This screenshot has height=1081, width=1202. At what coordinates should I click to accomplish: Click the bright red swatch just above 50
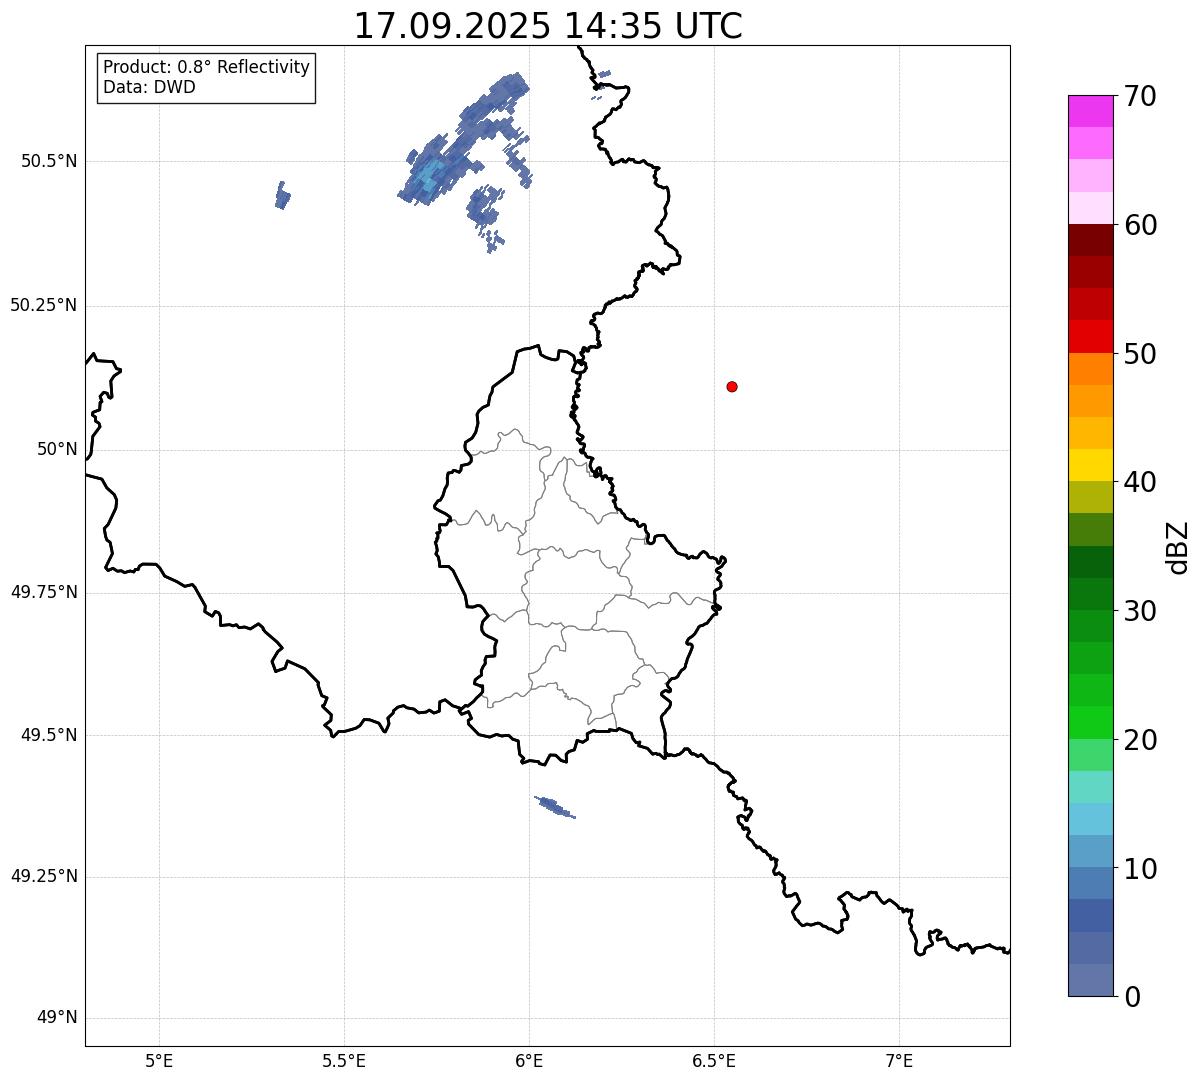1092,337
